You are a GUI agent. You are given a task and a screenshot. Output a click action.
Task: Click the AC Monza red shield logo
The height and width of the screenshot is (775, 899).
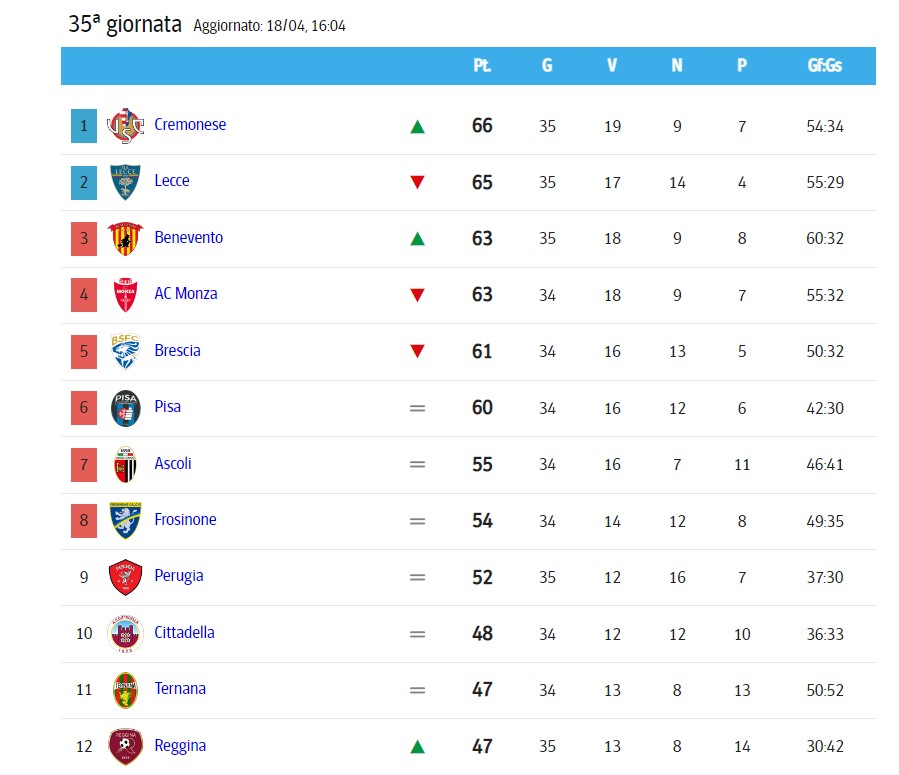(126, 295)
